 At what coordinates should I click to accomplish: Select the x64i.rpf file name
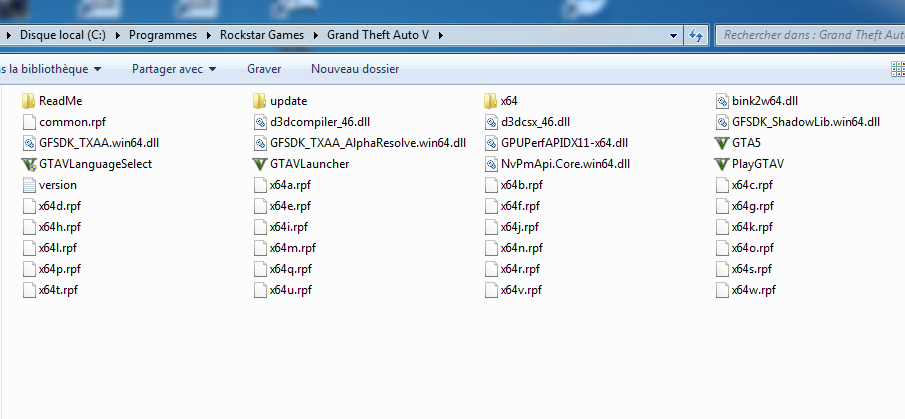coord(289,227)
